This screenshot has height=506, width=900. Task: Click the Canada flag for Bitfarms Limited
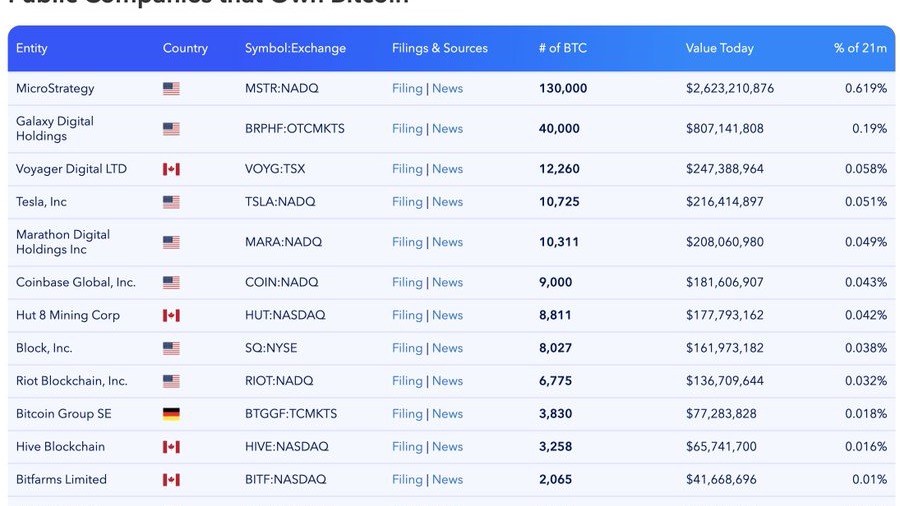click(171, 480)
